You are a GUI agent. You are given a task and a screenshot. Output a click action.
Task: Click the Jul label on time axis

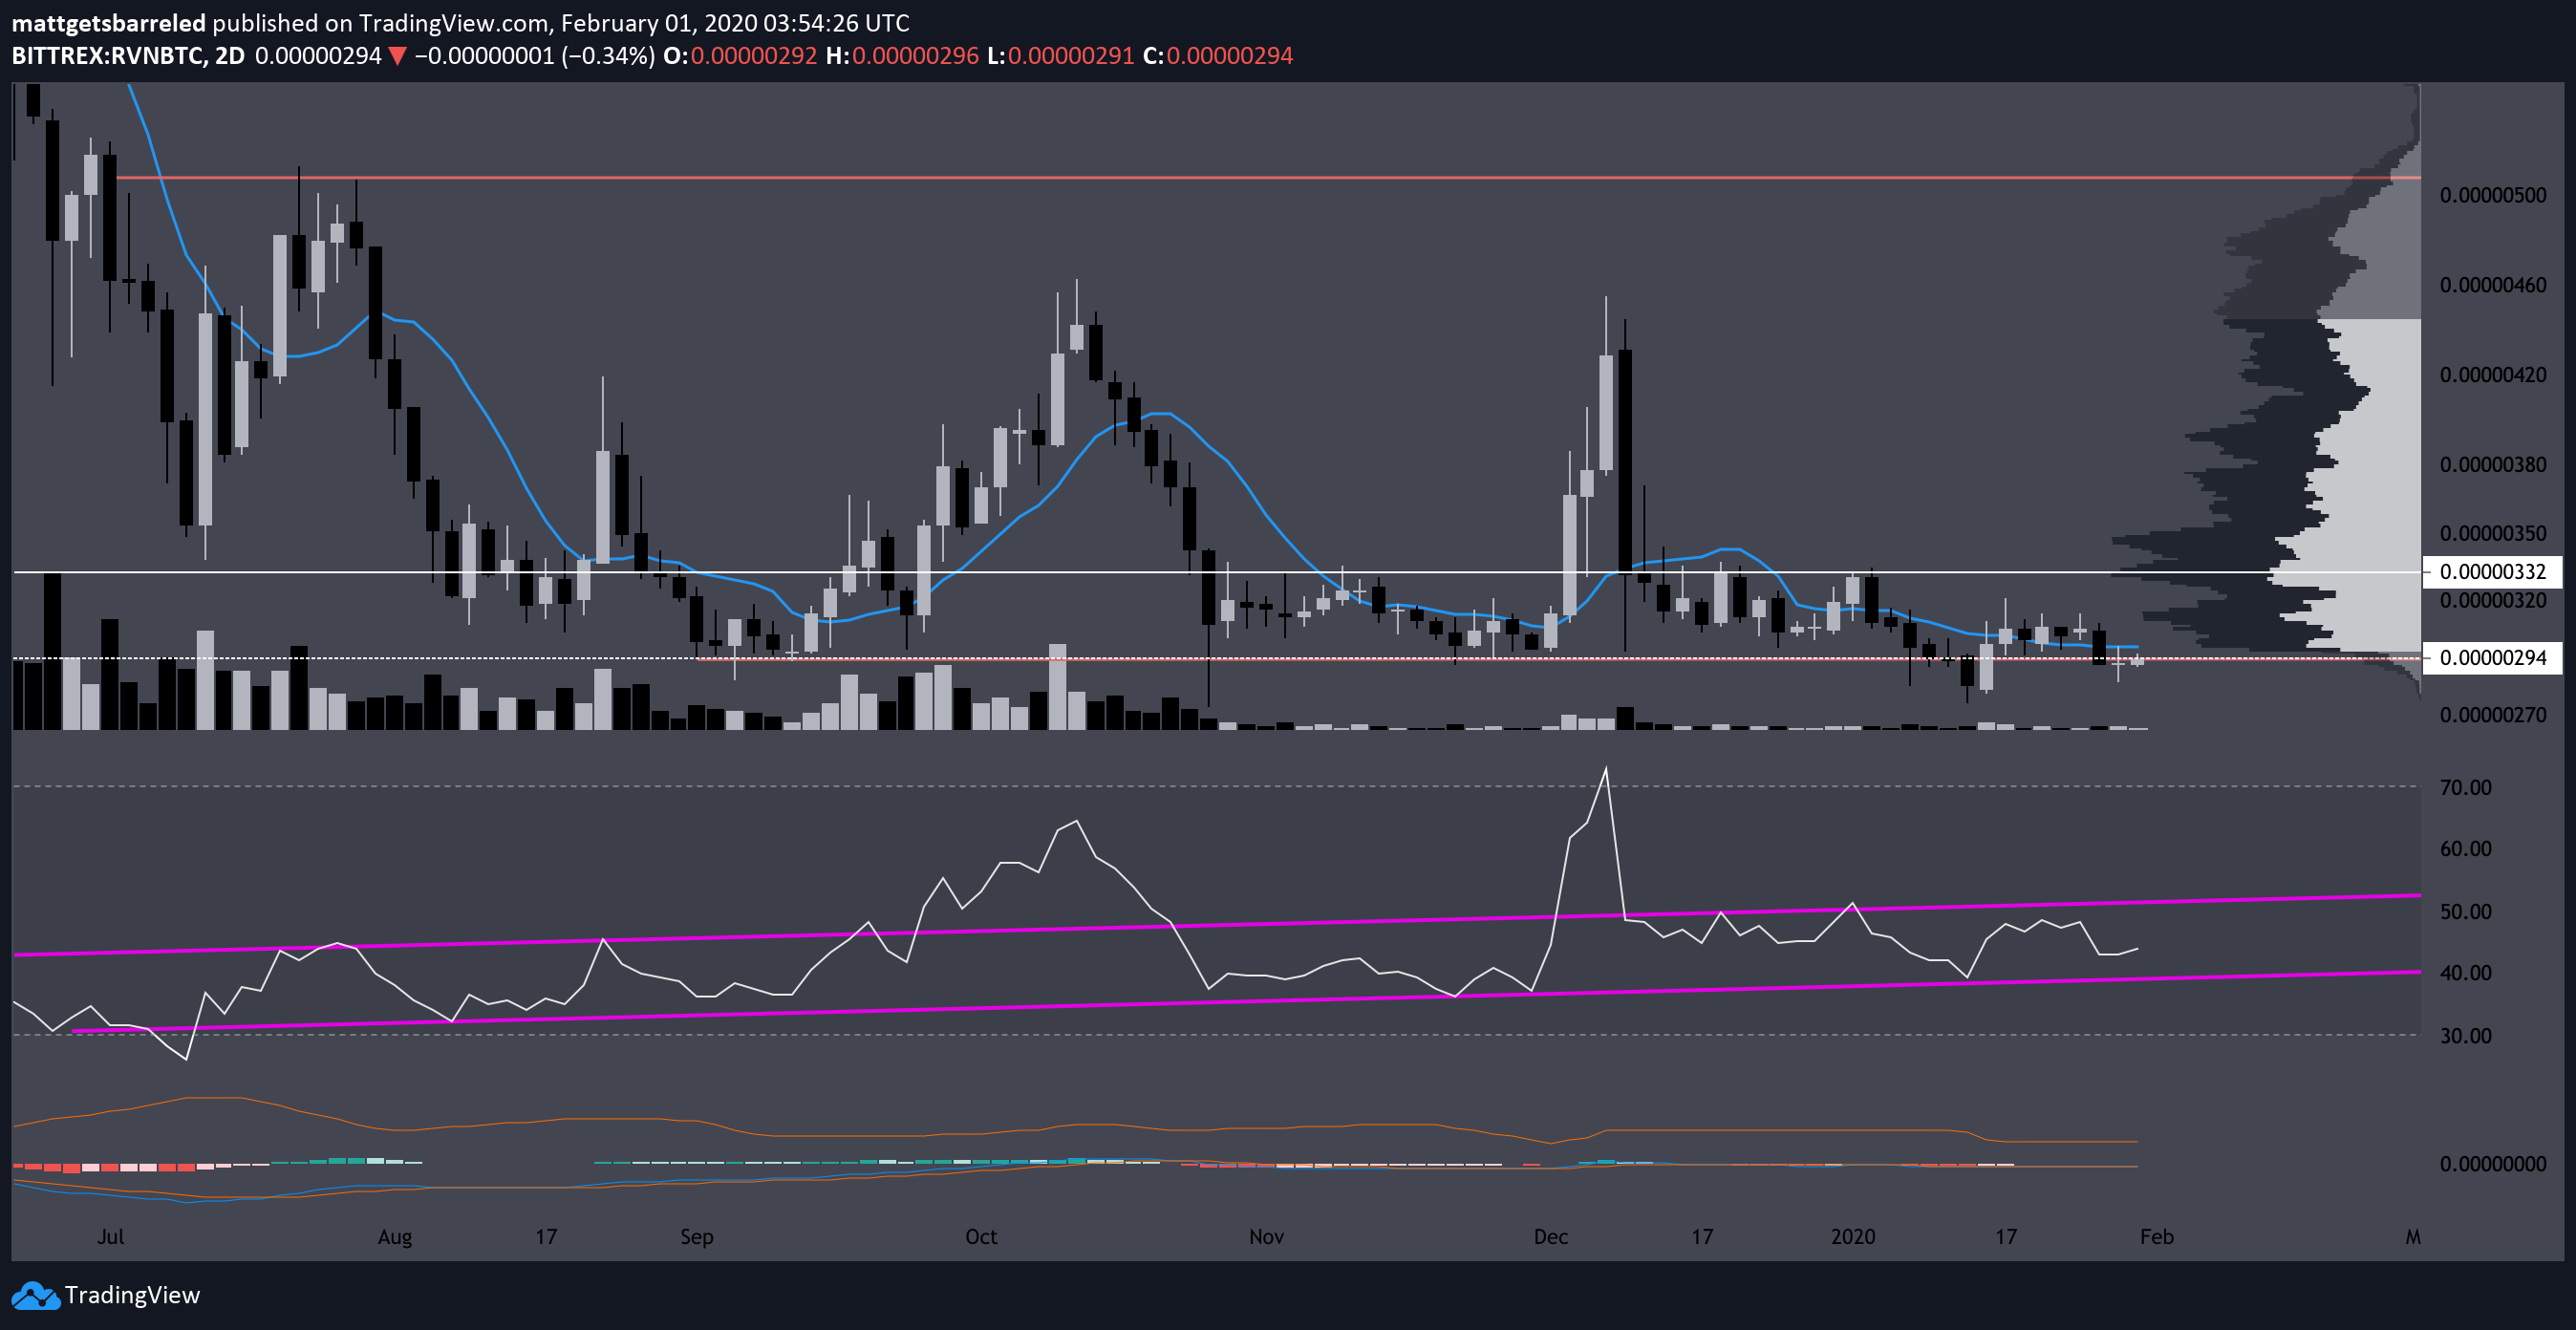click(x=110, y=1237)
